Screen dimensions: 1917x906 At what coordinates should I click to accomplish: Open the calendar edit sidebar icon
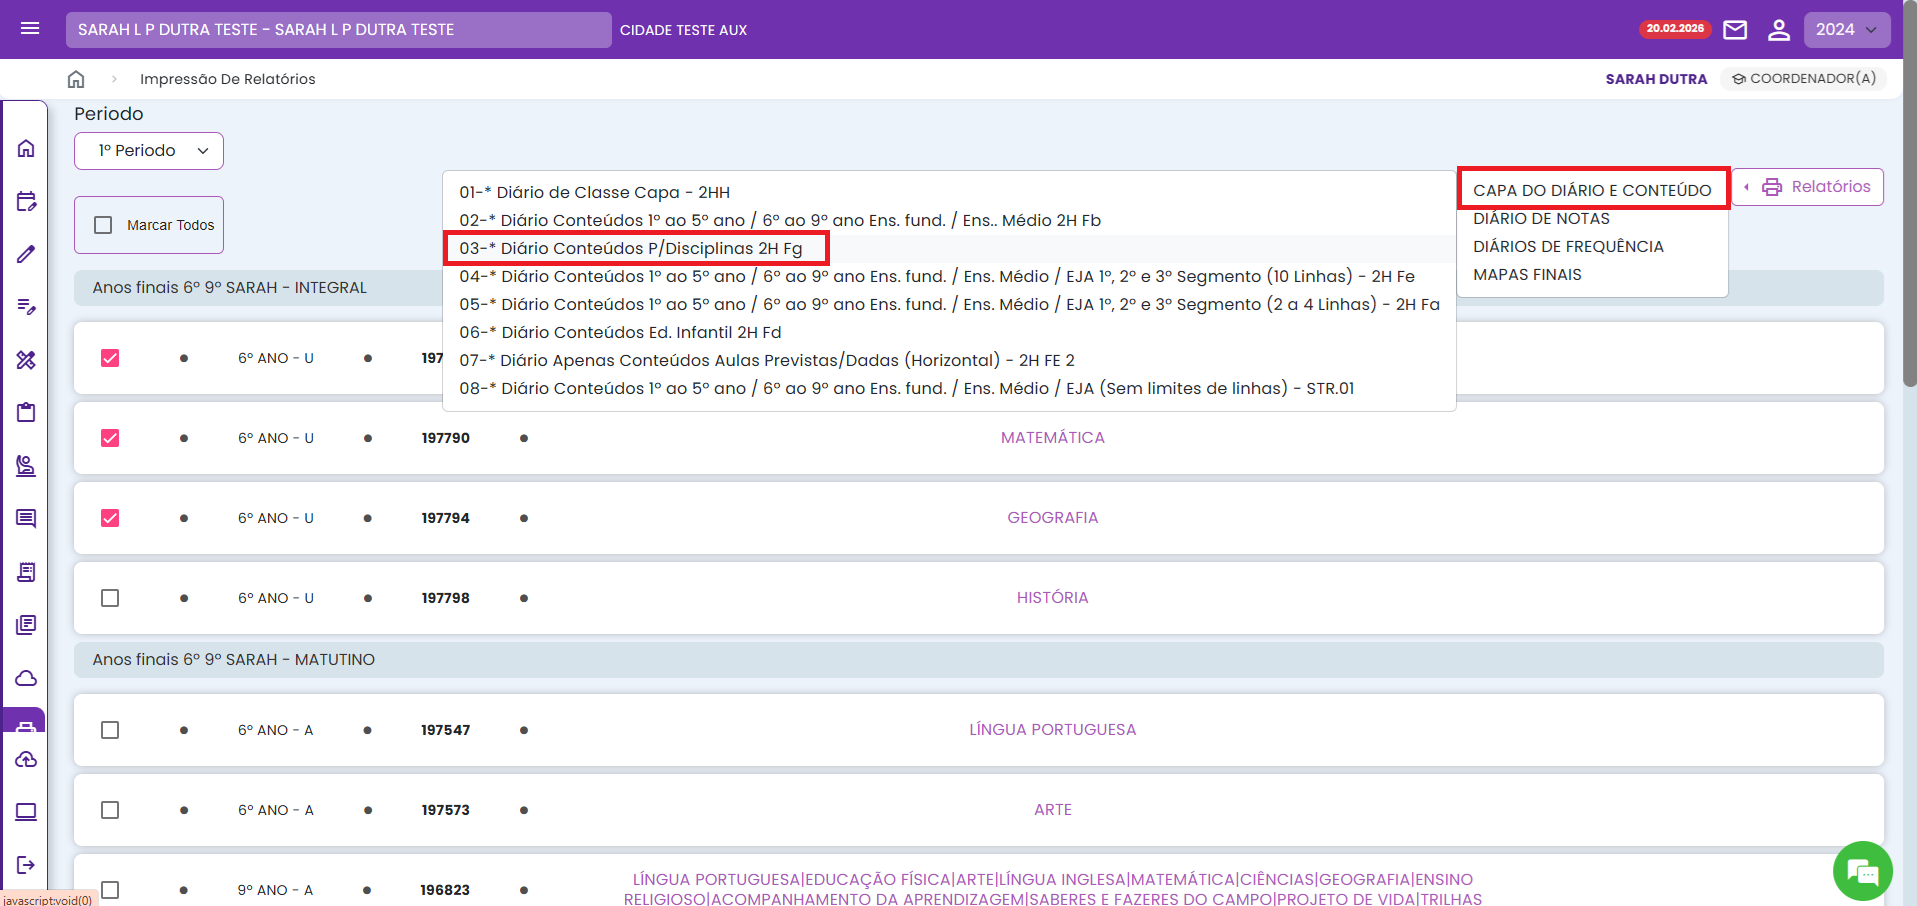pos(26,201)
